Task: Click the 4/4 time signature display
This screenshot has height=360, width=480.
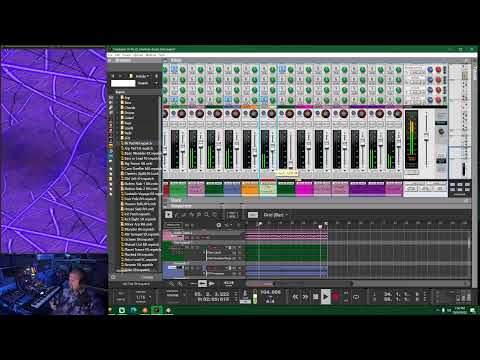Action: pos(270,301)
